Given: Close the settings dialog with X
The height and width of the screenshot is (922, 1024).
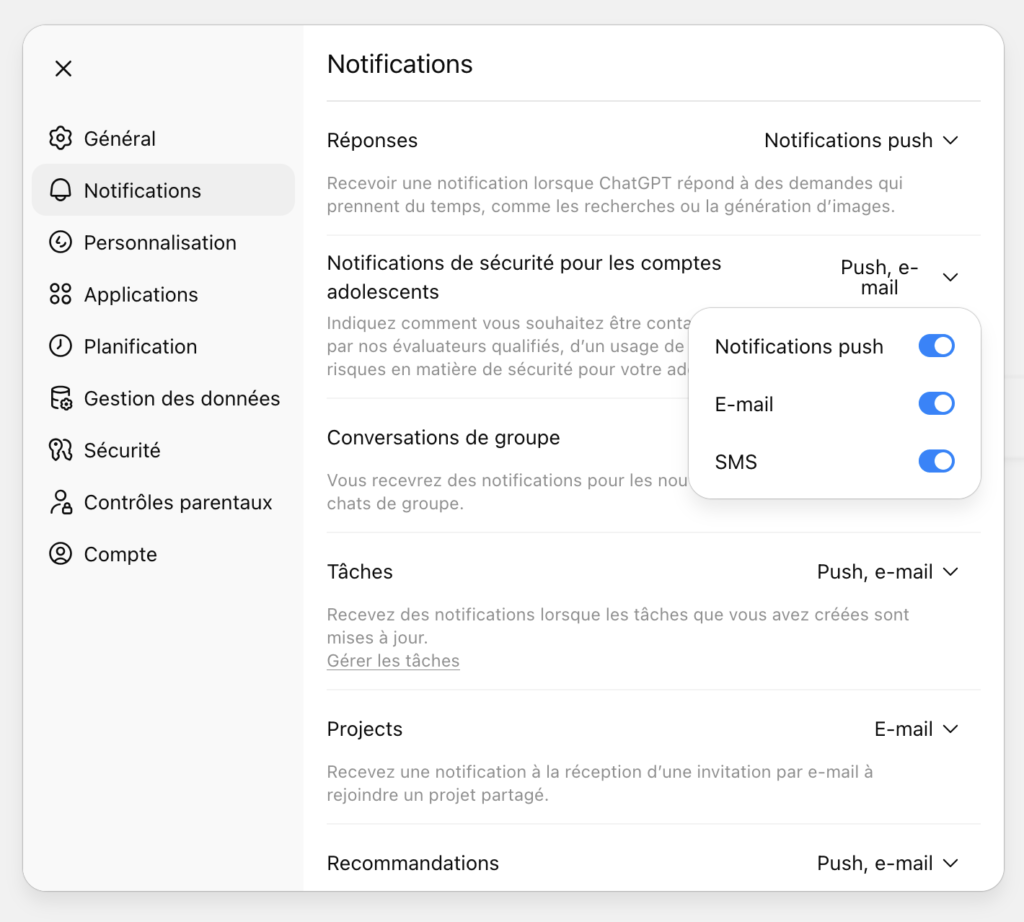Looking at the screenshot, I should tap(63, 69).
